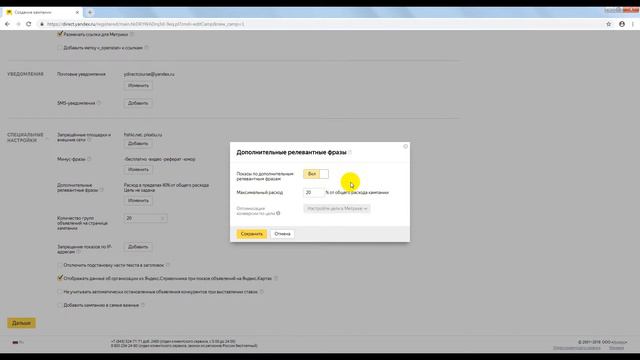Bookmark page with the star icon

pos(609,24)
